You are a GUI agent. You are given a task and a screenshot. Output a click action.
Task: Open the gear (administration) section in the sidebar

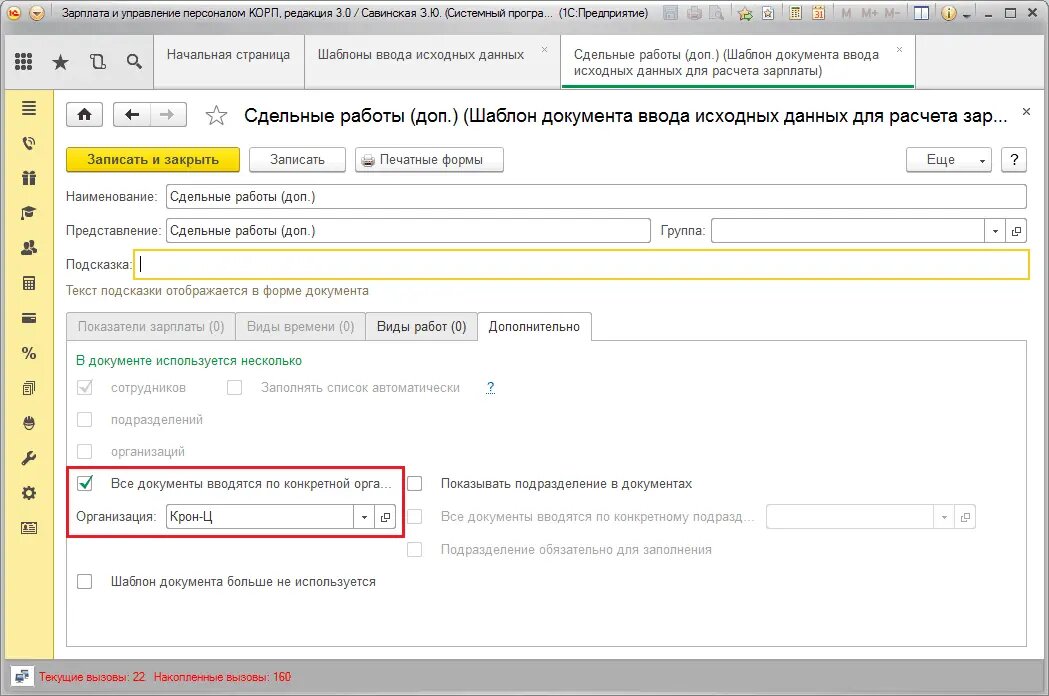29,493
